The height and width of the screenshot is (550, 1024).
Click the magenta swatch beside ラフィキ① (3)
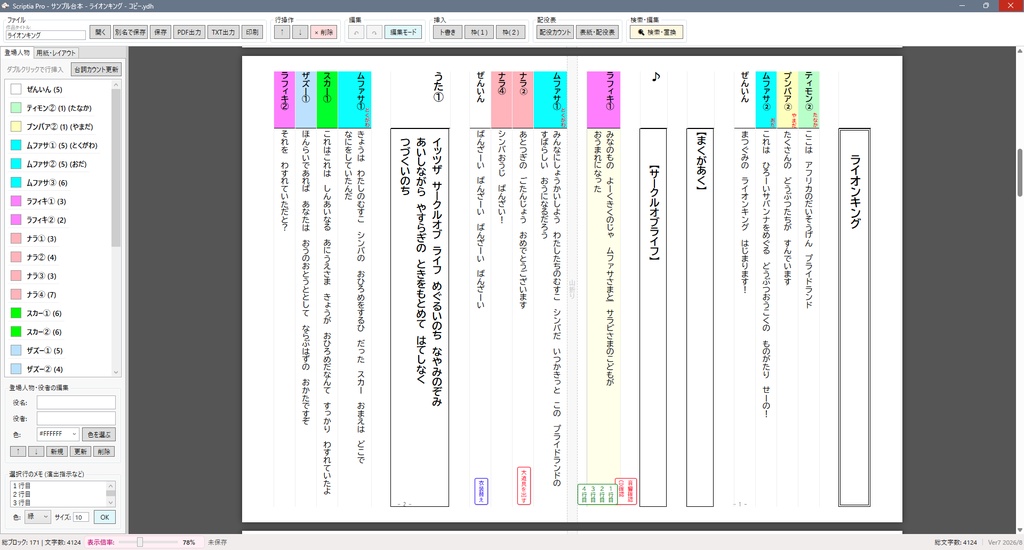click(x=16, y=201)
